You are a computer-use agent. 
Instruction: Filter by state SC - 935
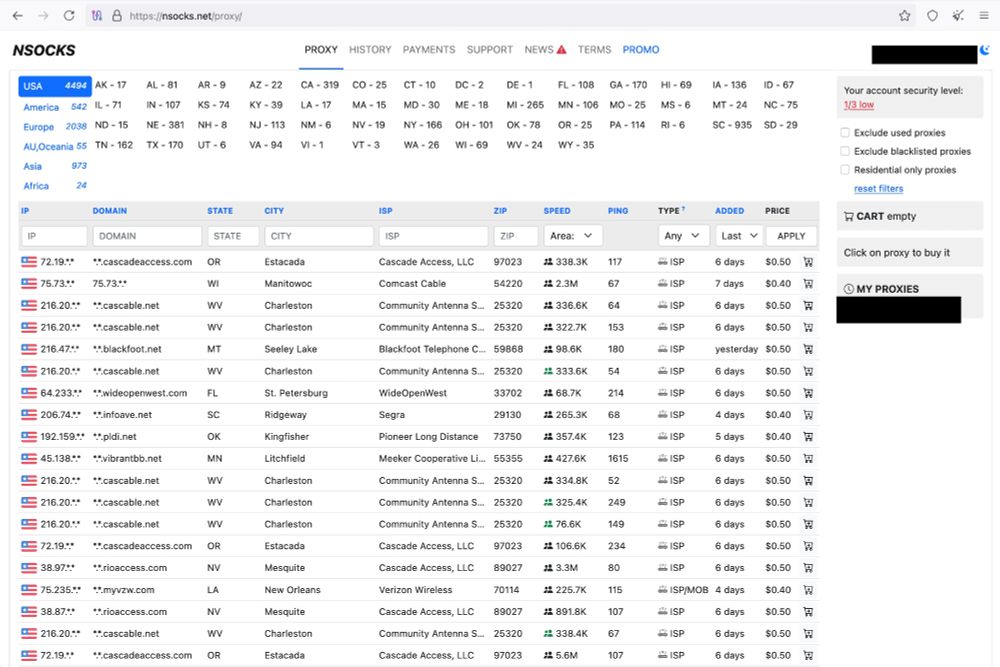tap(732, 125)
